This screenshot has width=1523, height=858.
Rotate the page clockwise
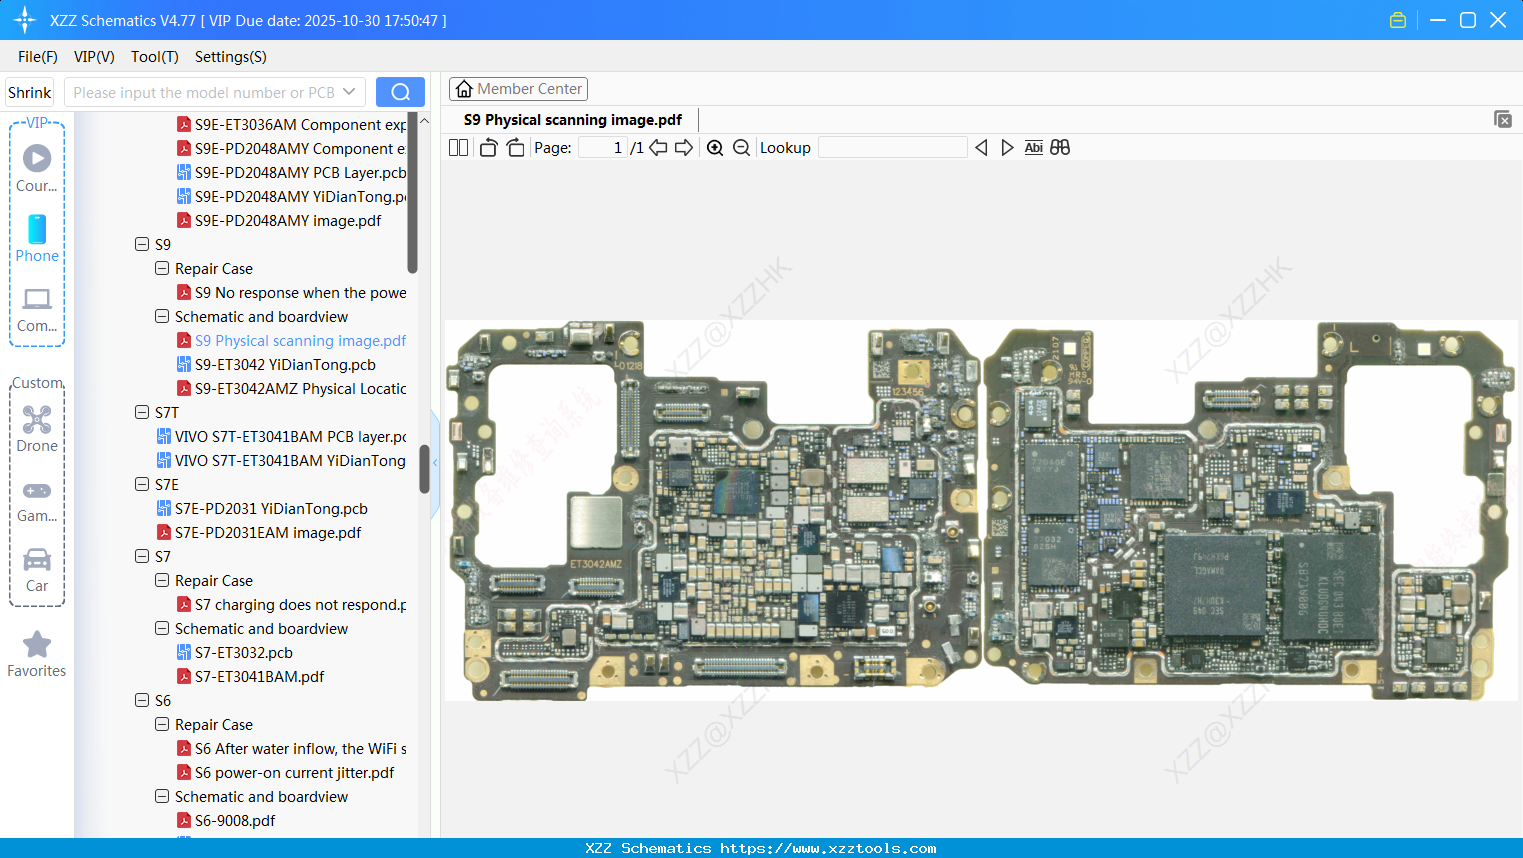pos(515,148)
